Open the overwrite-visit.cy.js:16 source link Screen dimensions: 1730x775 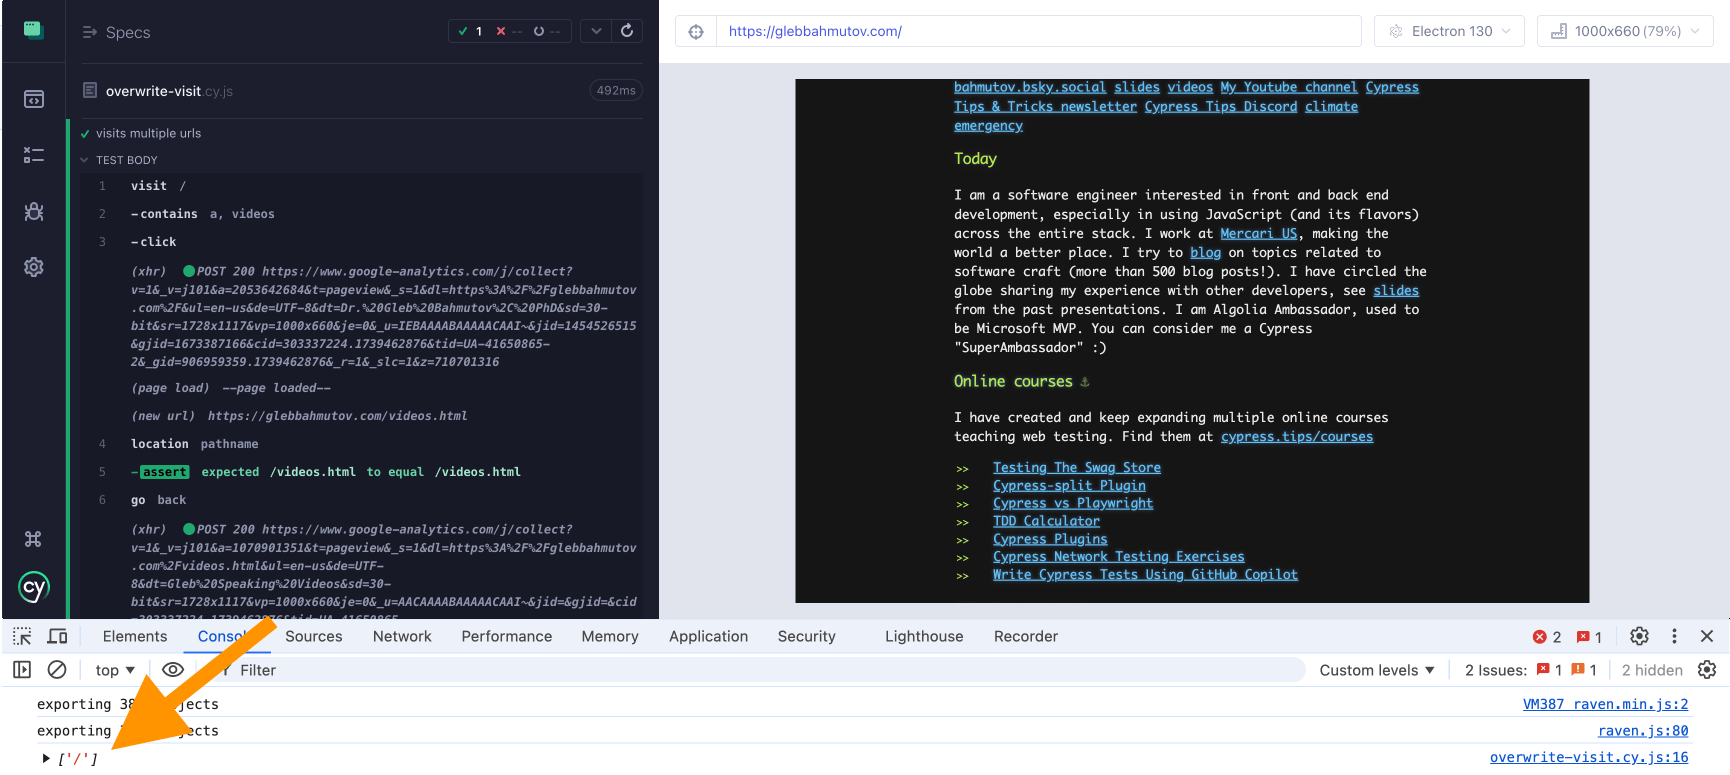[x=1589, y=757]
